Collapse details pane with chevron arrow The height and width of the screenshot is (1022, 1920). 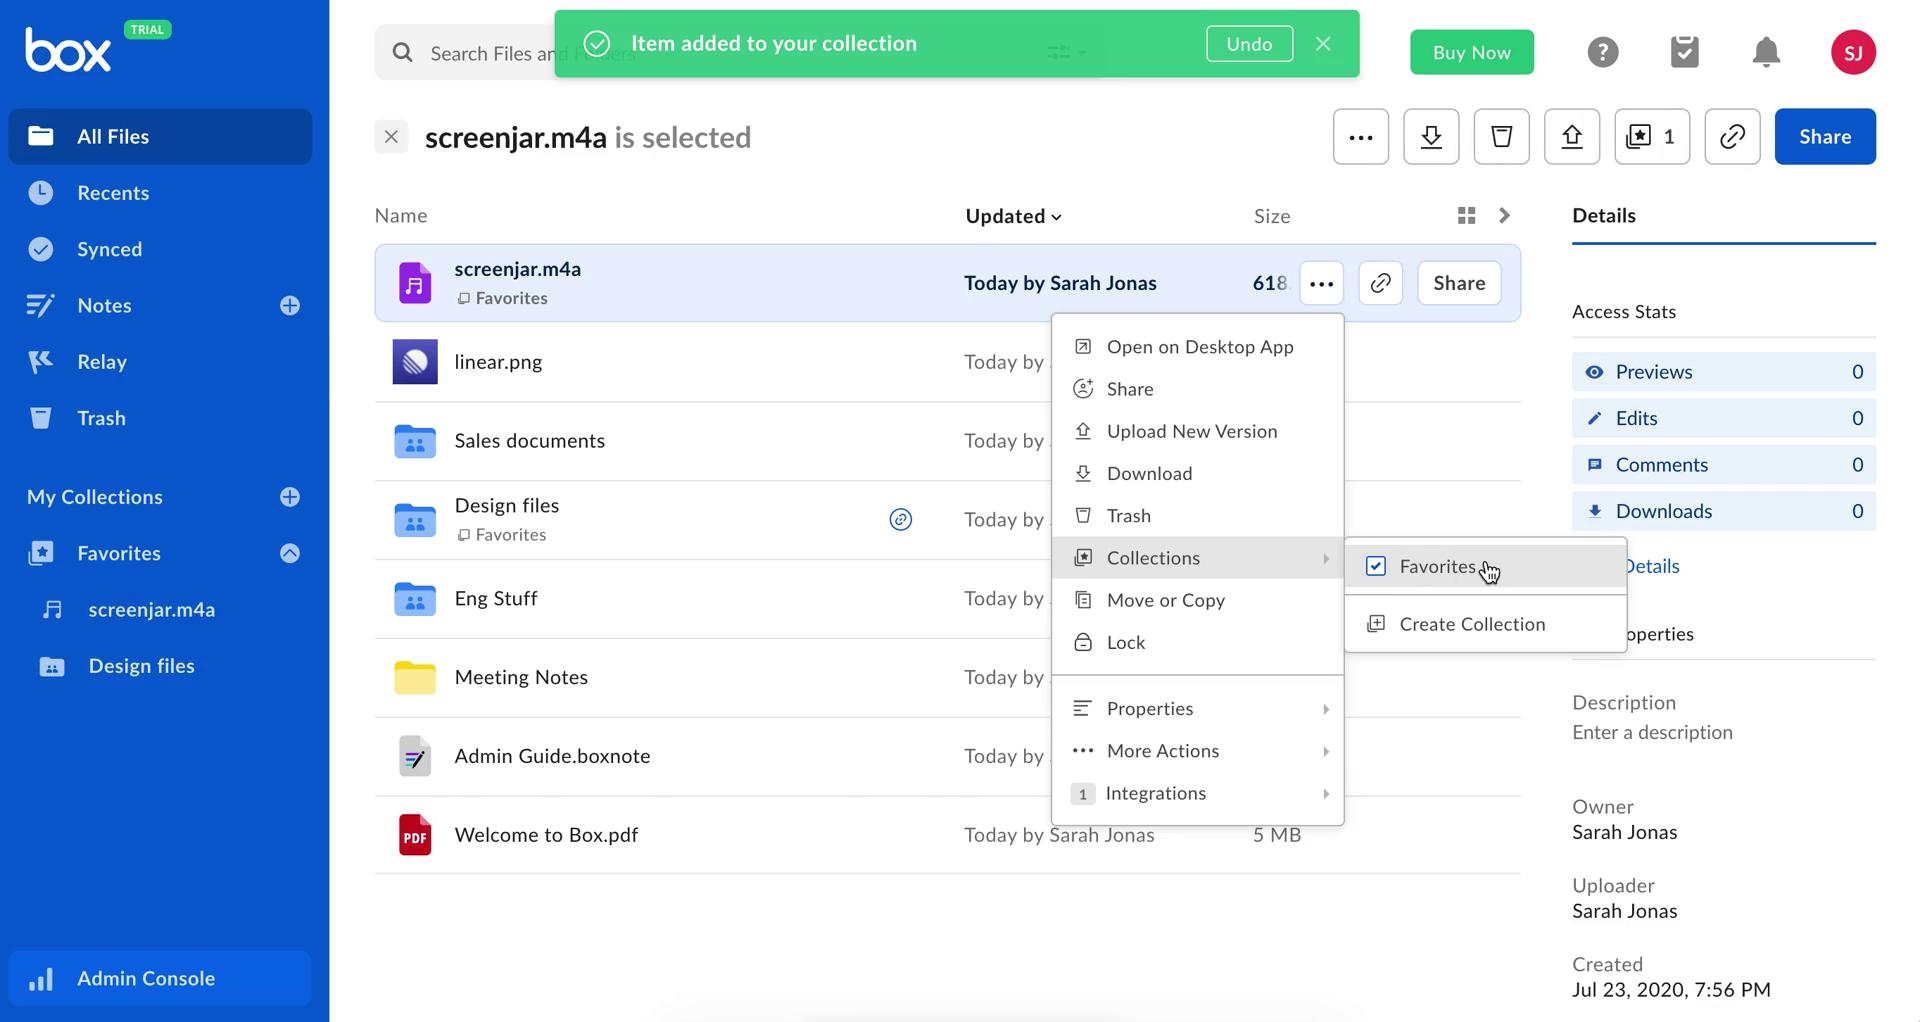coord(1504,216)
